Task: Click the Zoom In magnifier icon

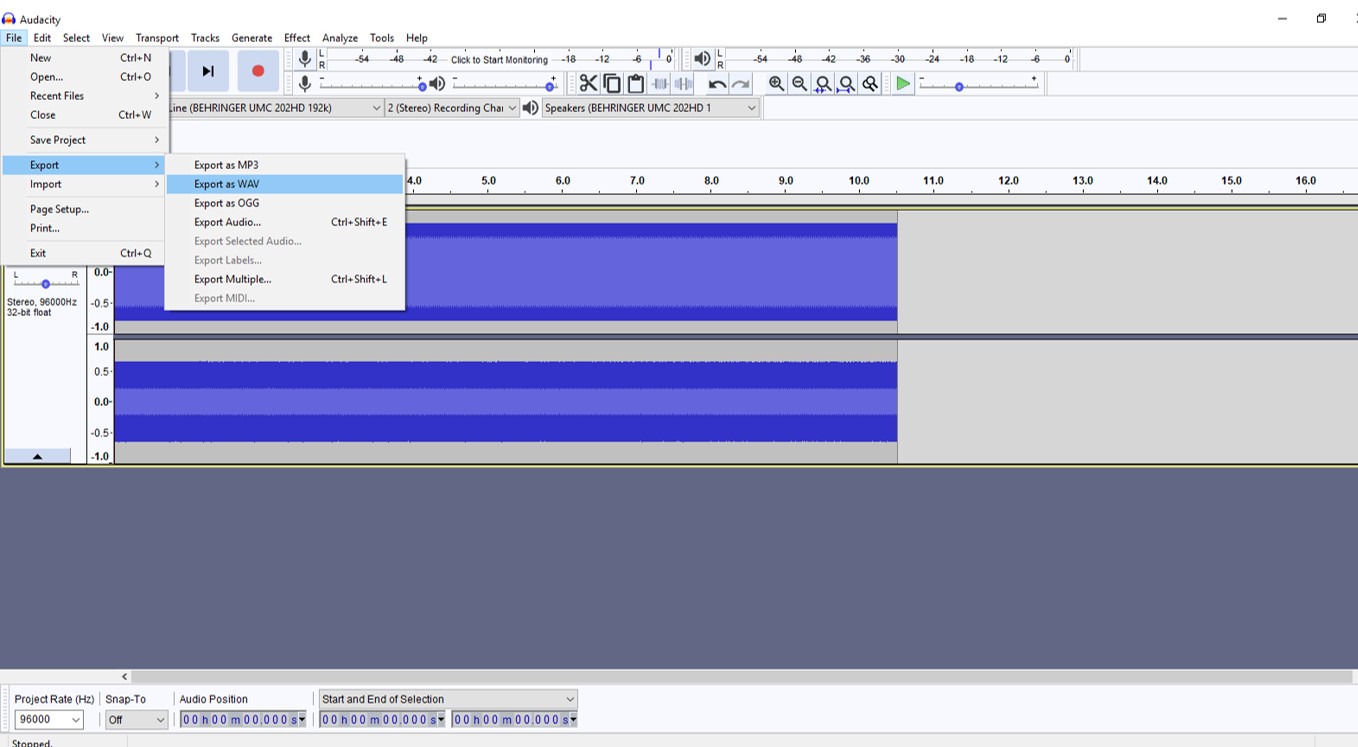Action: tap(776, 84)
